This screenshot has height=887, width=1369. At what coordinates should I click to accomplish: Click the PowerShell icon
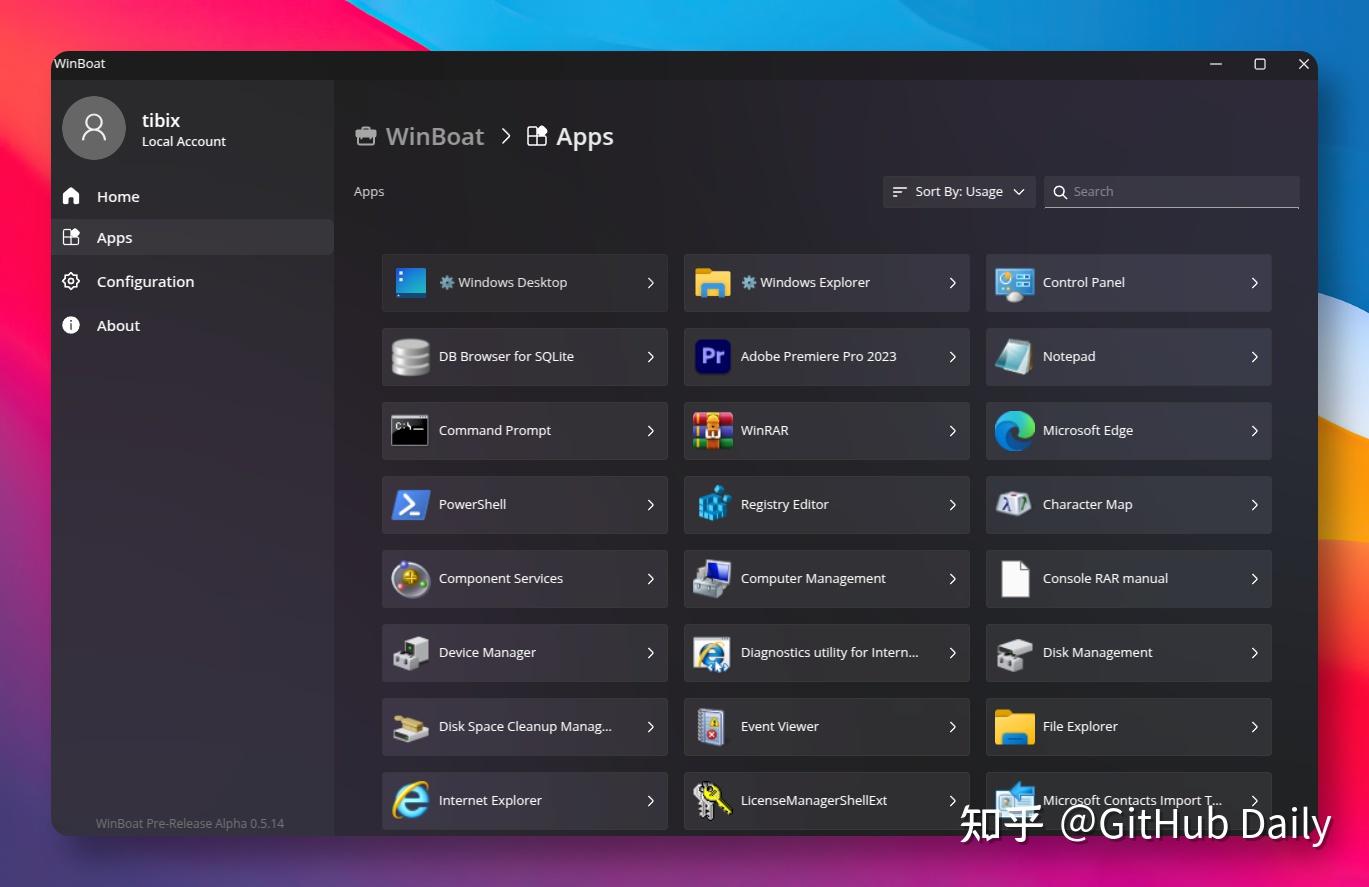pyautogui.click(x=411, y=505)
